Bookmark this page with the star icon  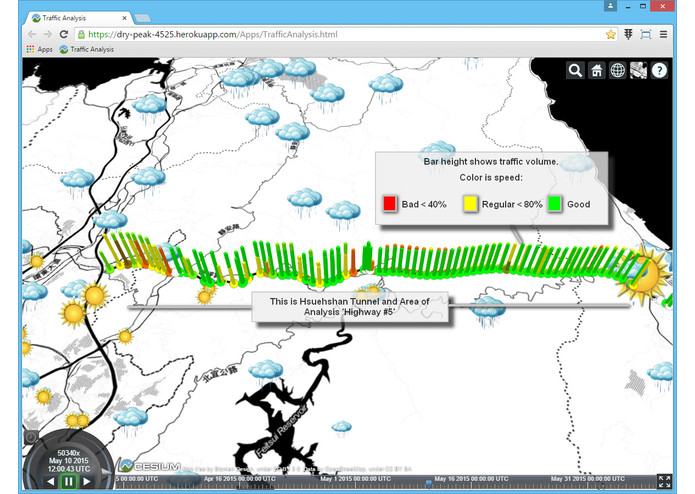coord(611,34)
